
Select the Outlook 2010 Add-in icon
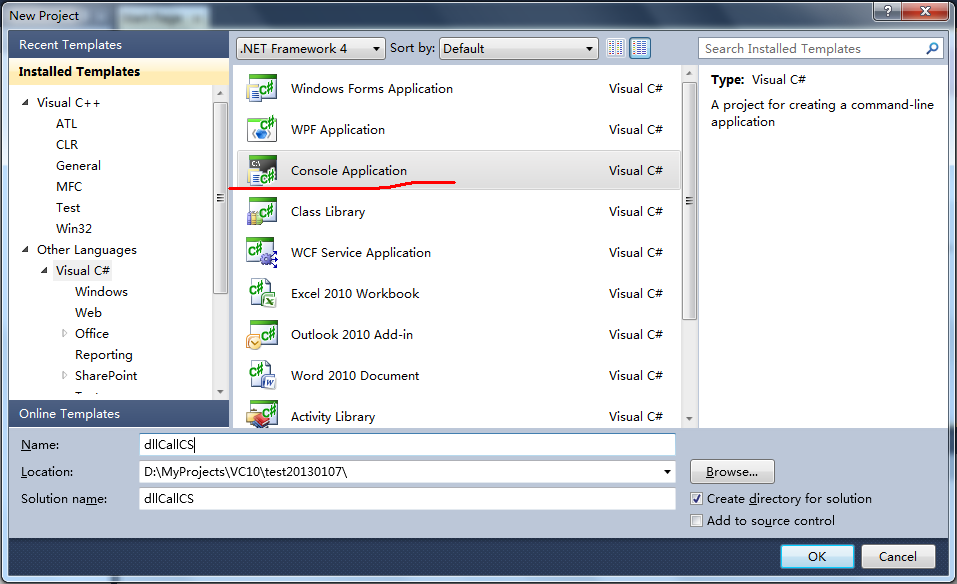tap(262, 334)
